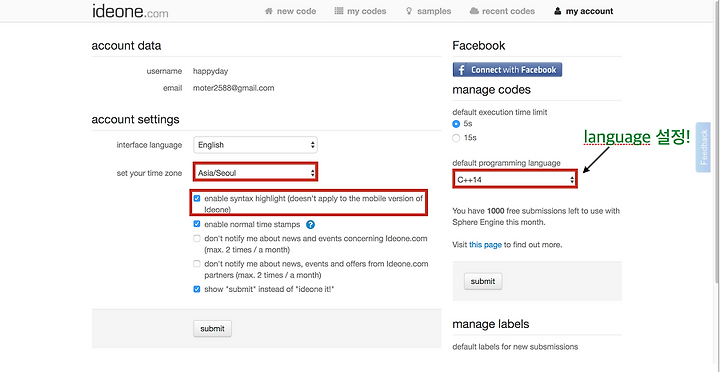Click the blue help question mark icon
The width and height of the screenshot is (720, 372).
coord(310,225)
